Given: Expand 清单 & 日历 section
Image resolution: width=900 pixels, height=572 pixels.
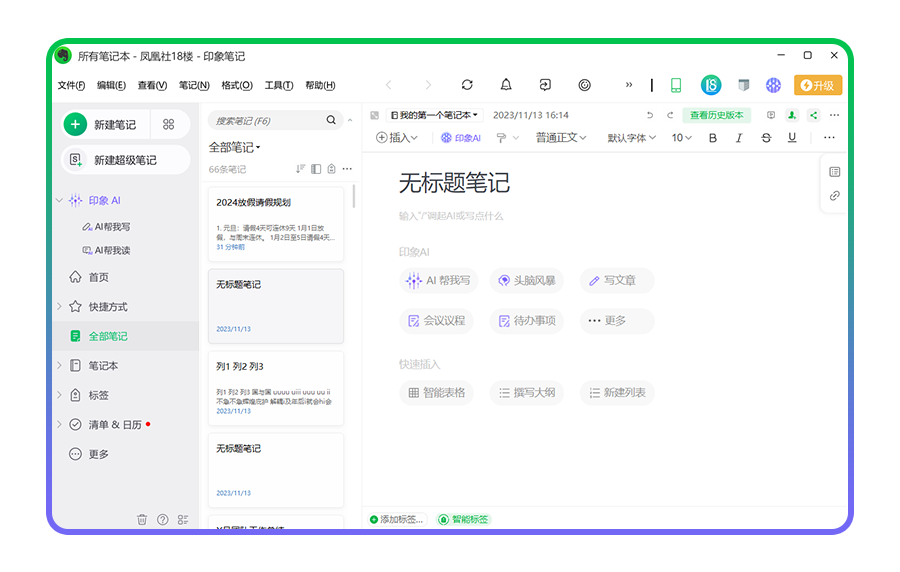Looking at the screenshot, I should 59,425.
